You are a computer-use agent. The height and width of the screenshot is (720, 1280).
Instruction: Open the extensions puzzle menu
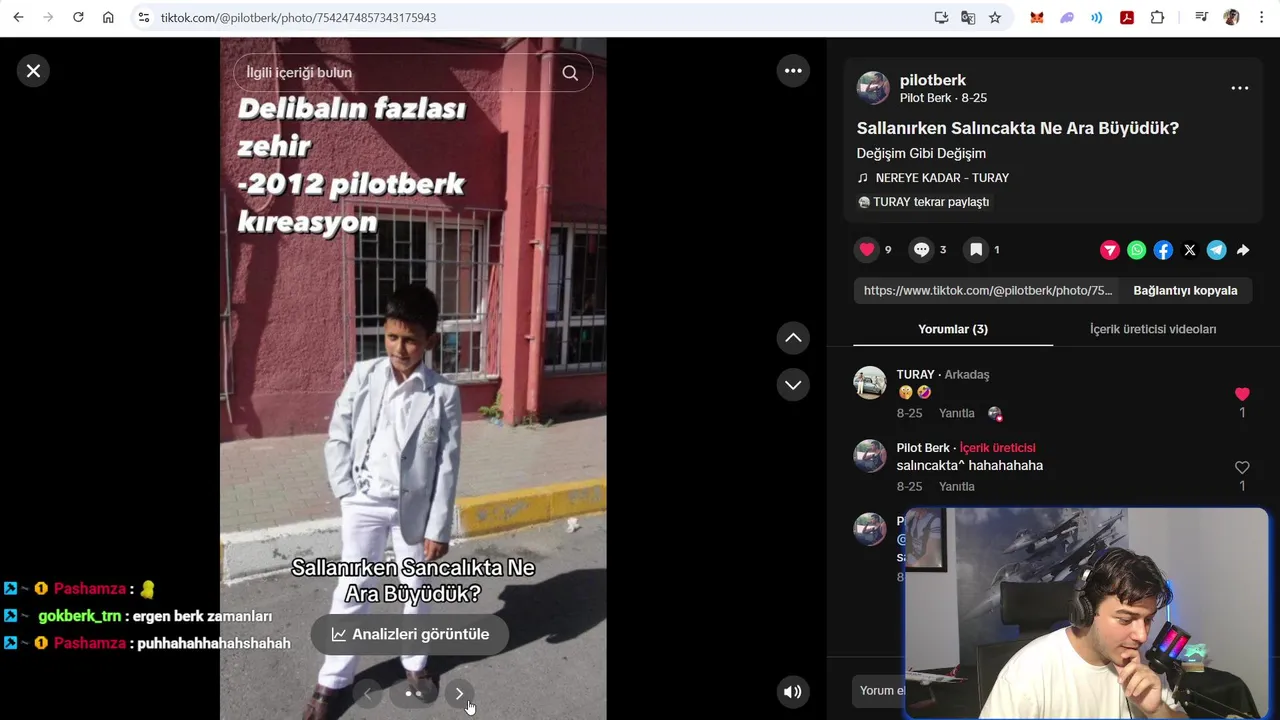point(1157,17)
